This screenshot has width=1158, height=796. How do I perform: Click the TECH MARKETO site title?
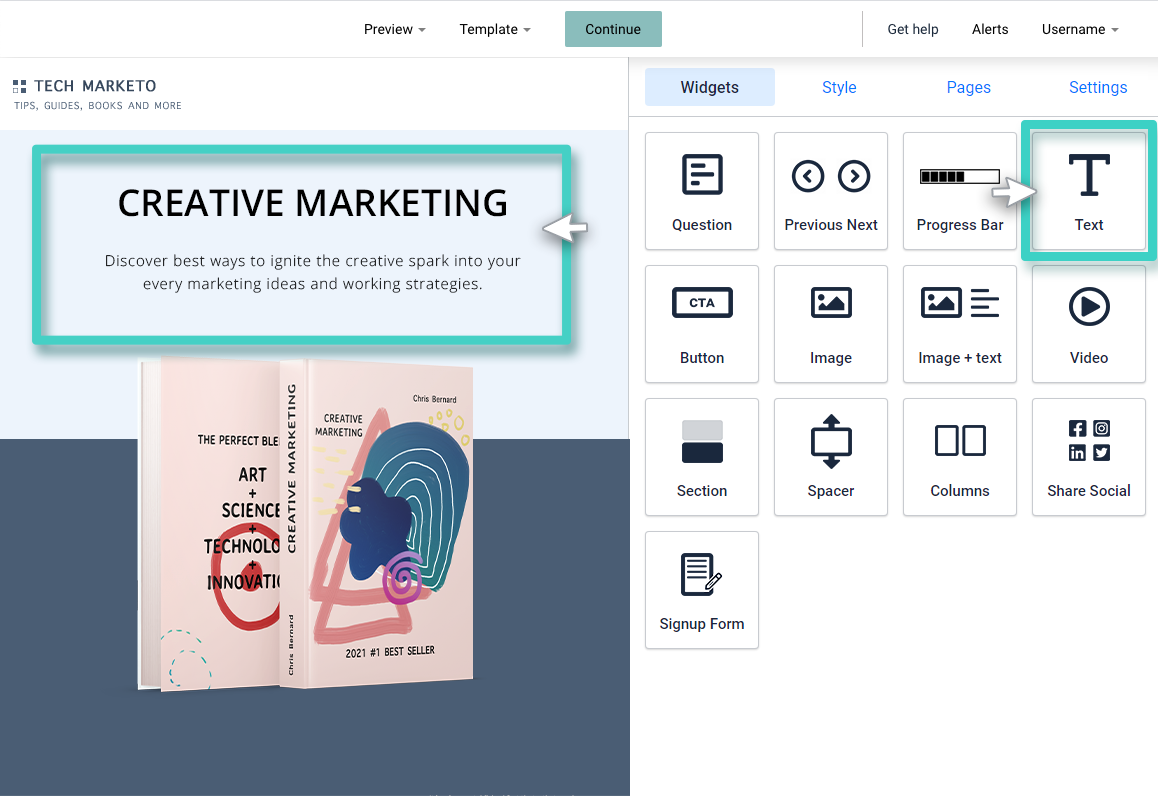(x=95, y=86)
